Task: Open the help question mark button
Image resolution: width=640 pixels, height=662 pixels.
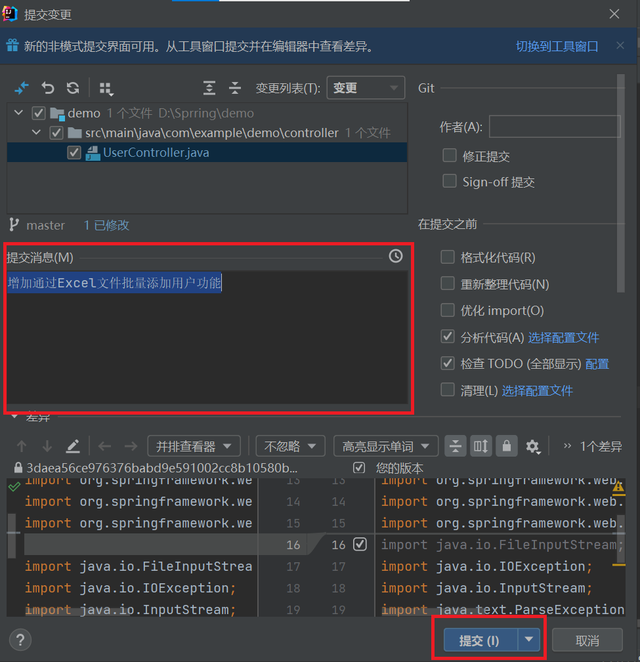Action: (20, 640)
